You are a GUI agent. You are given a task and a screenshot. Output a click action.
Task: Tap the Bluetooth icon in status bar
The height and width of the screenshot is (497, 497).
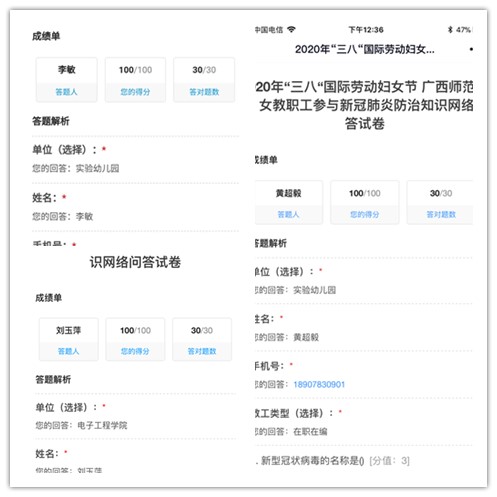[450, 30]
